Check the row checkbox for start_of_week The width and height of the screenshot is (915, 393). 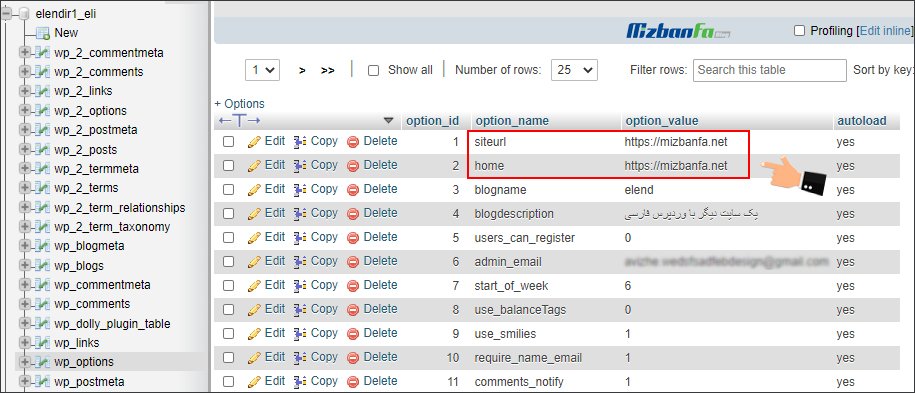pos(228,286)
